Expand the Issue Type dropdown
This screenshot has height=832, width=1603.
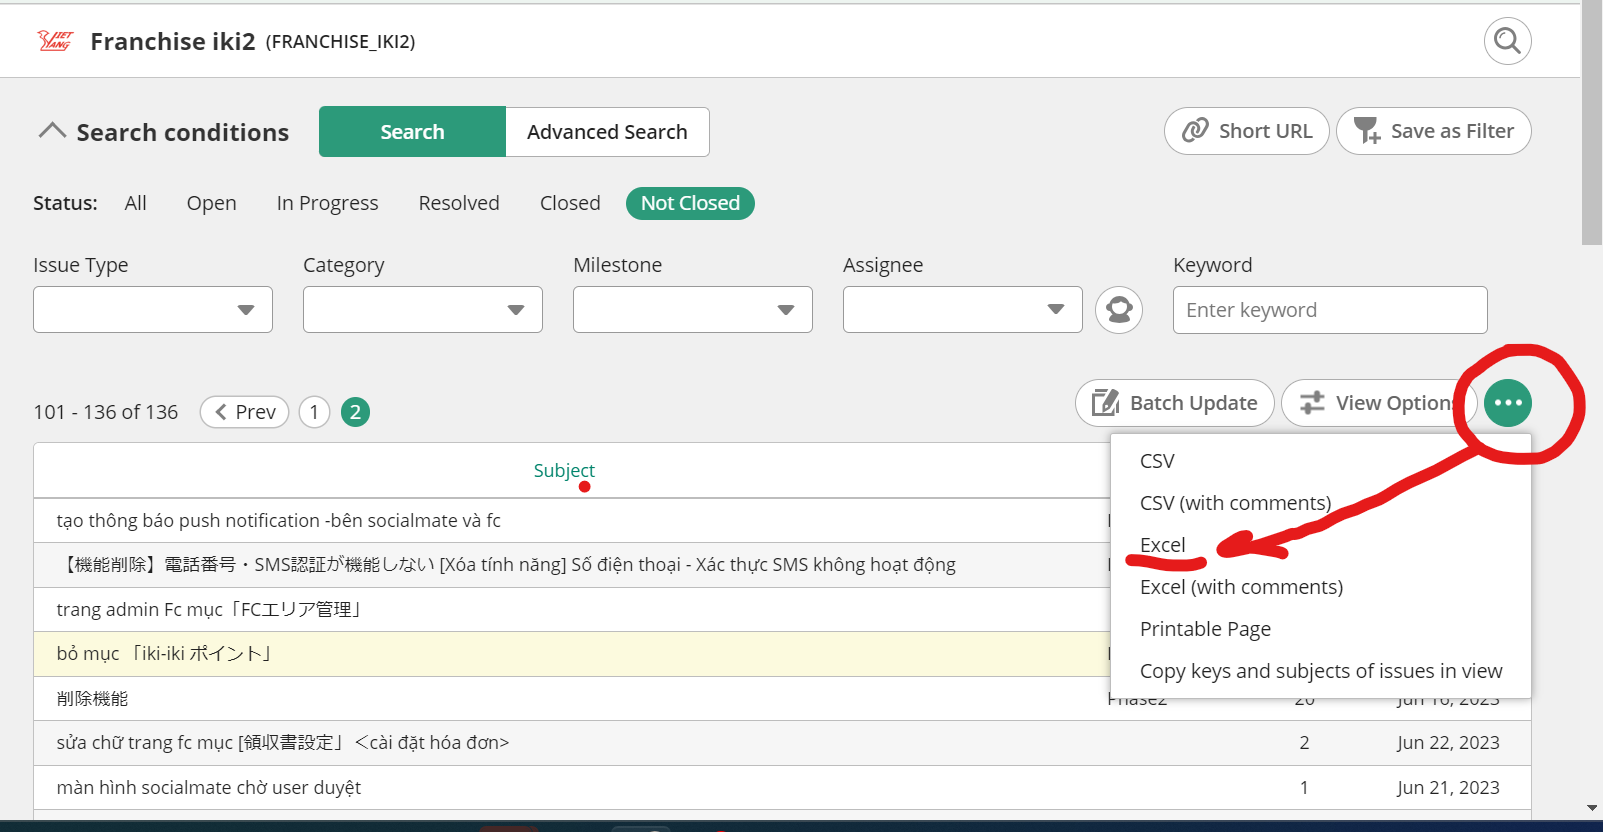[153, 310]
